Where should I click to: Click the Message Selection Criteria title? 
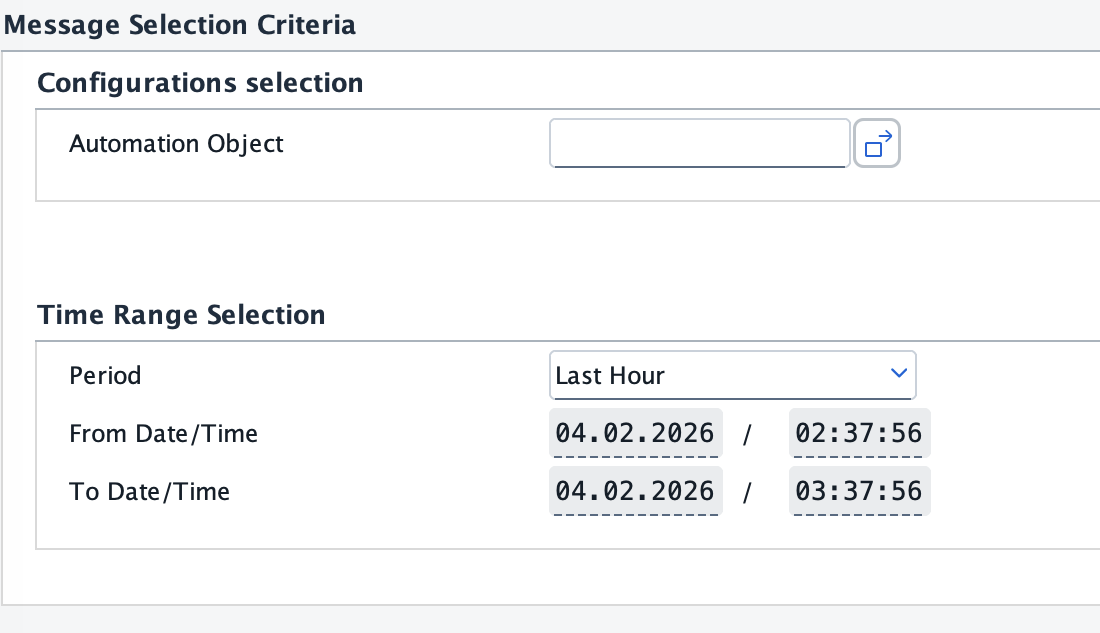pos(180,24)
